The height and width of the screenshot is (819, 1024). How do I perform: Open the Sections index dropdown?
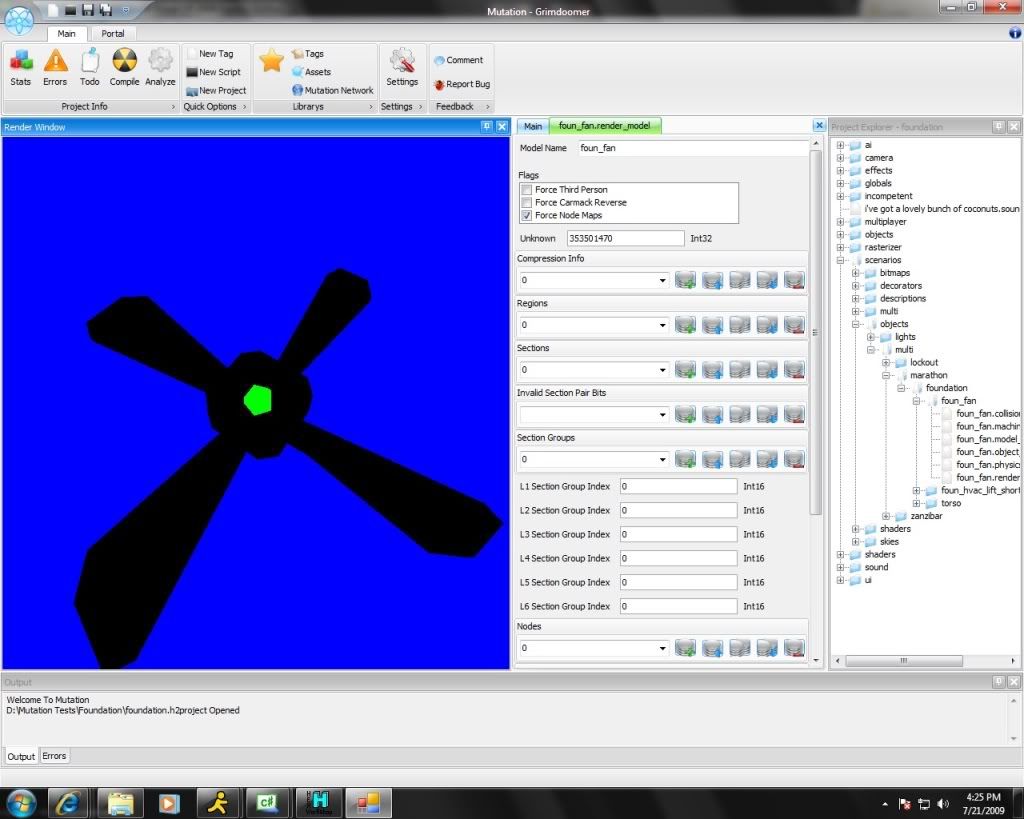[662, 370]
